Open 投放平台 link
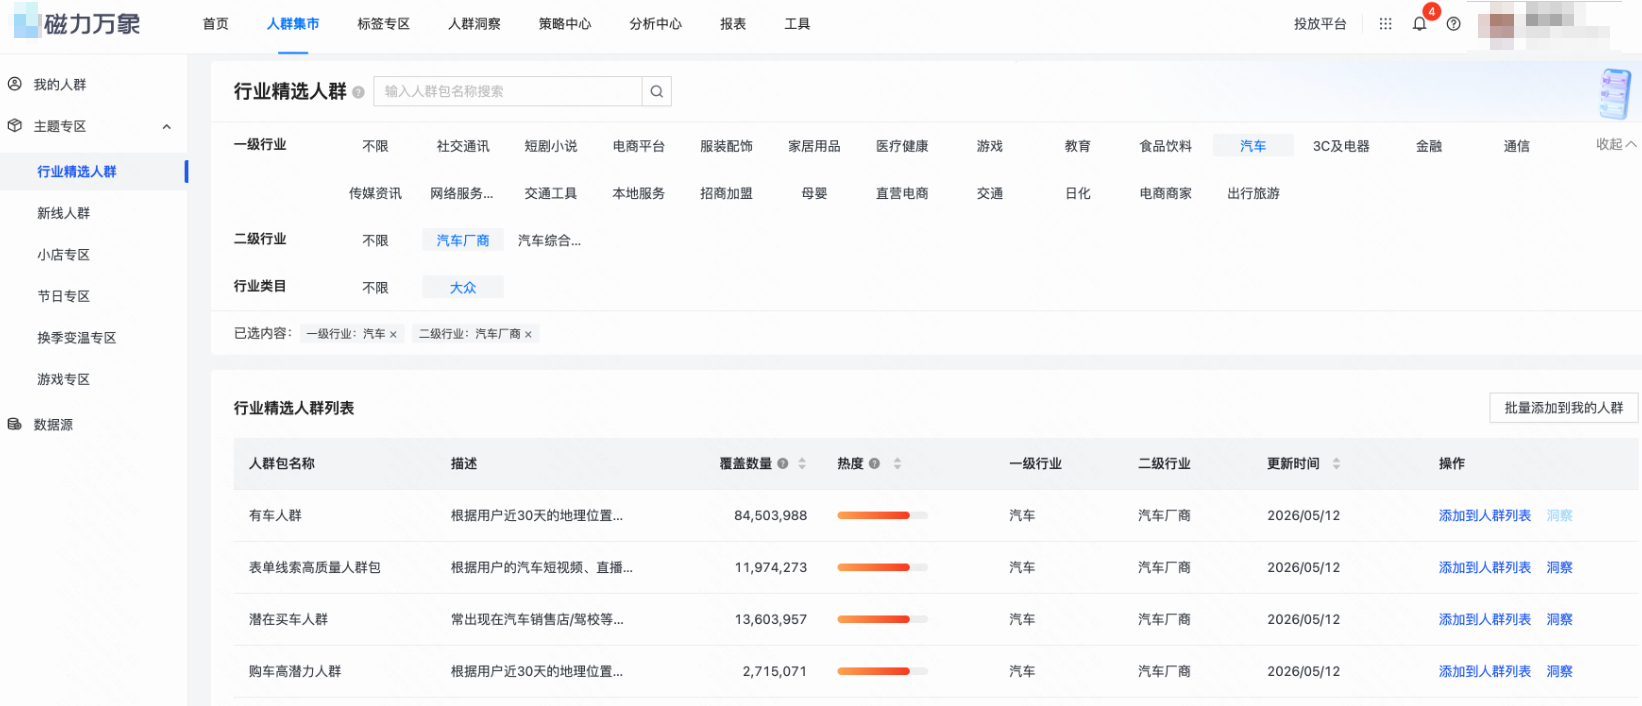1642x706 pixels. pos(1320,24)
